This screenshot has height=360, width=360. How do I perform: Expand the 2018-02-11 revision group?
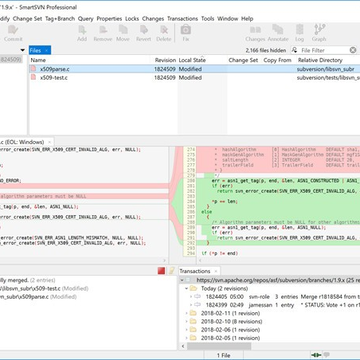click(187, 313)
